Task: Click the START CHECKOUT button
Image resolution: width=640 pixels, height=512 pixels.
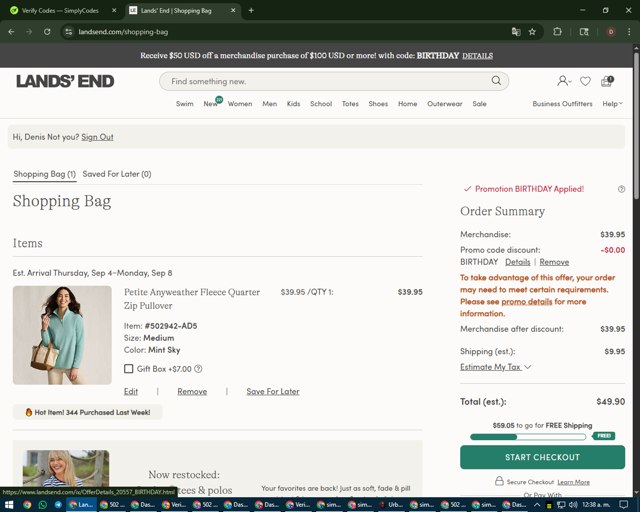Action: coord(542,457)
